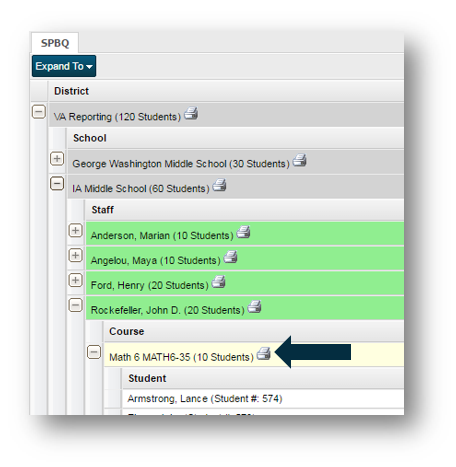Viewport: 456px width, 467px height.
Task: Click the Rockefeller, John D. row text
Action: pos(168,310)
